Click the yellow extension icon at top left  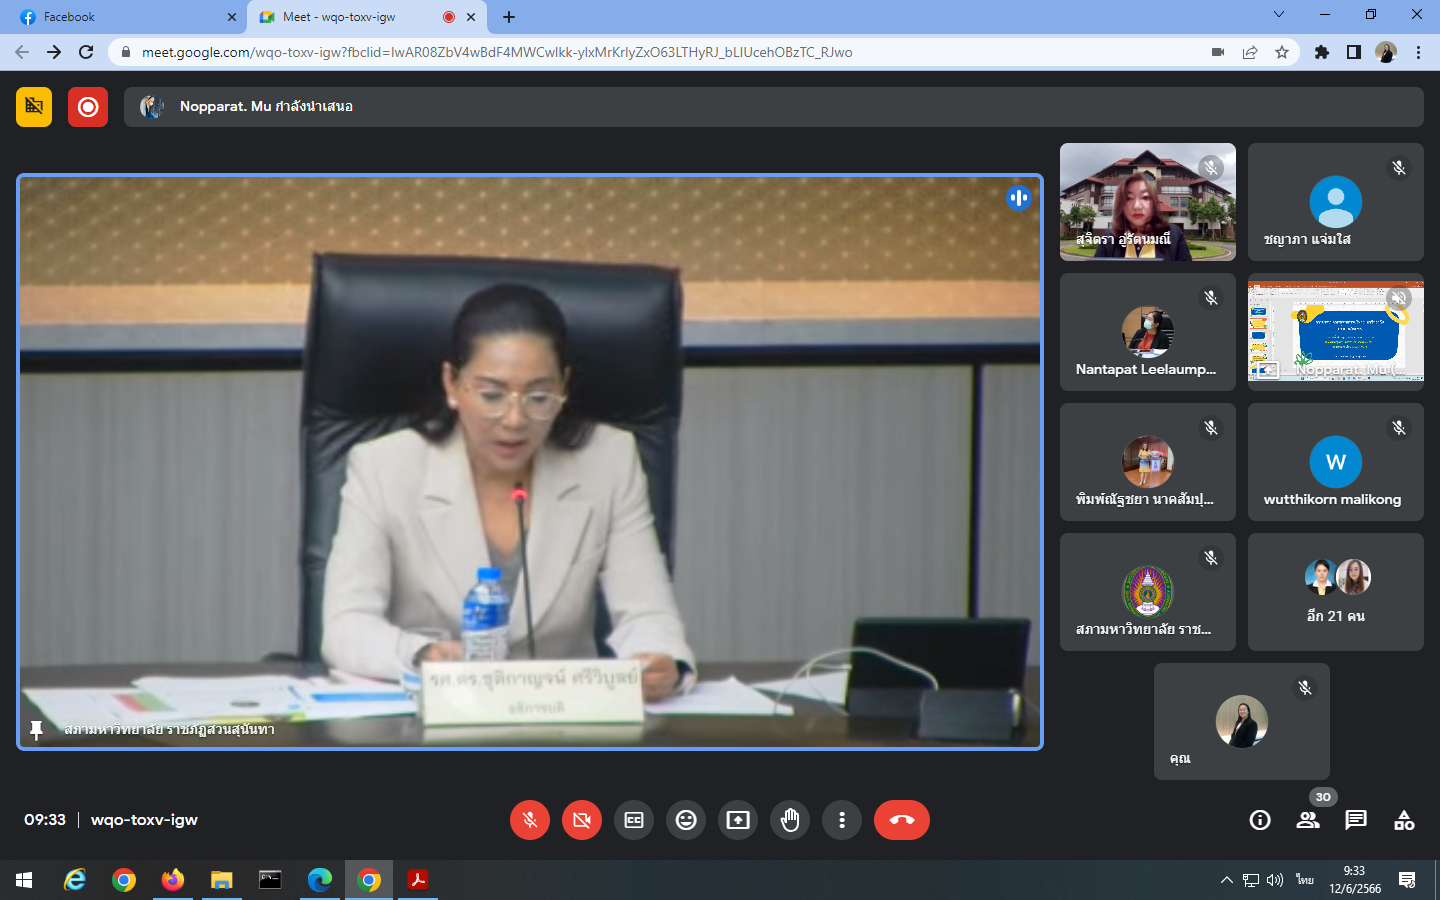pos(34,106)
